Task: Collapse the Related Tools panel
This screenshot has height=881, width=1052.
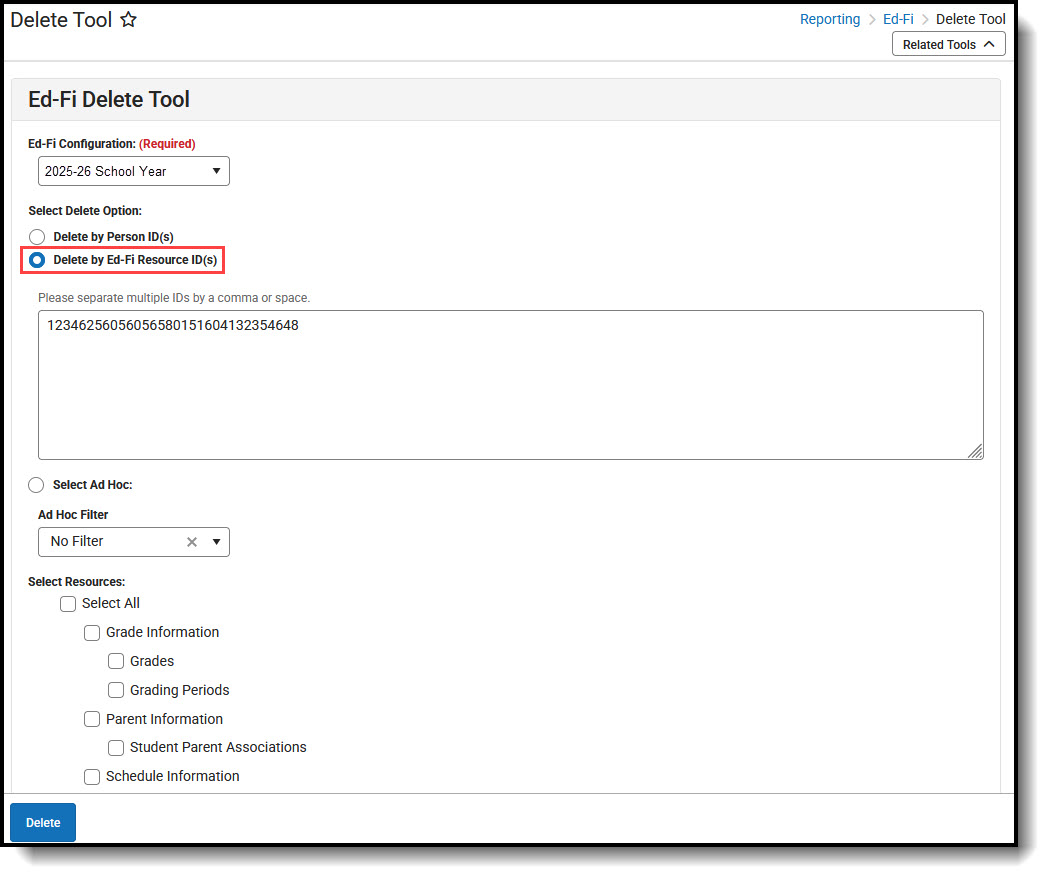Action: coord(948,44)
